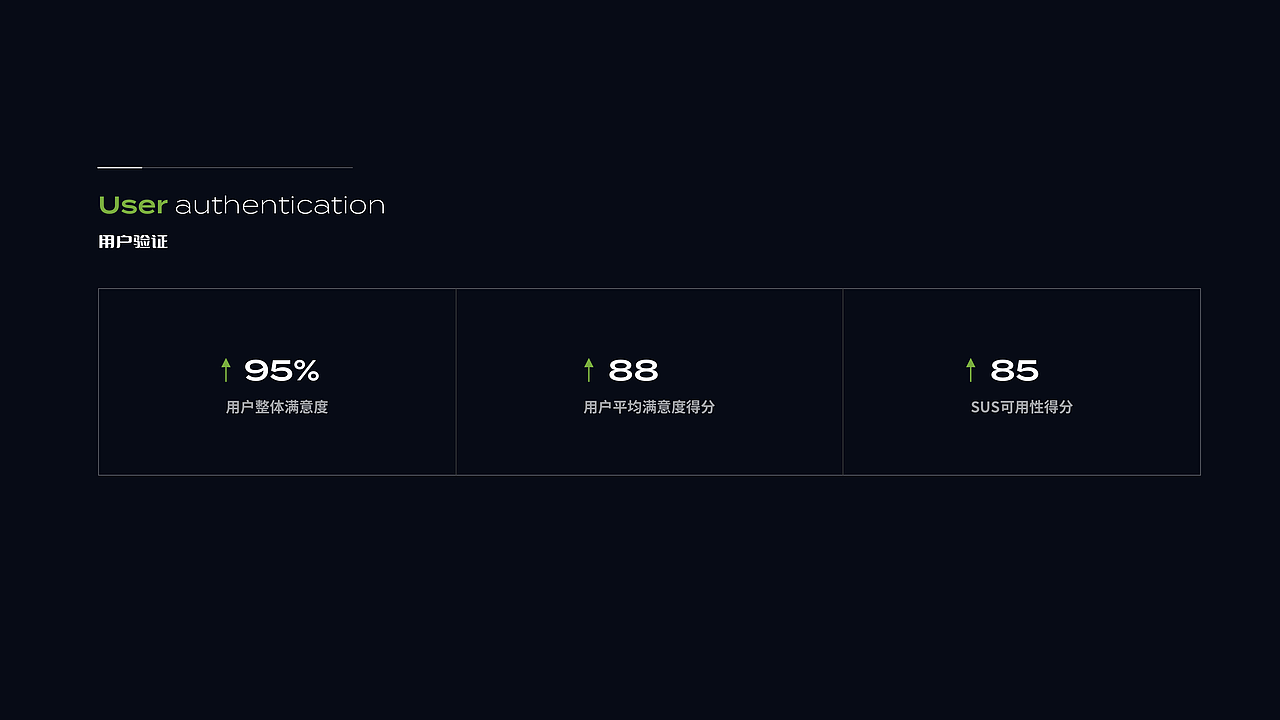Click the green arrow beside 95%
1280x720 pixels.
226,370
